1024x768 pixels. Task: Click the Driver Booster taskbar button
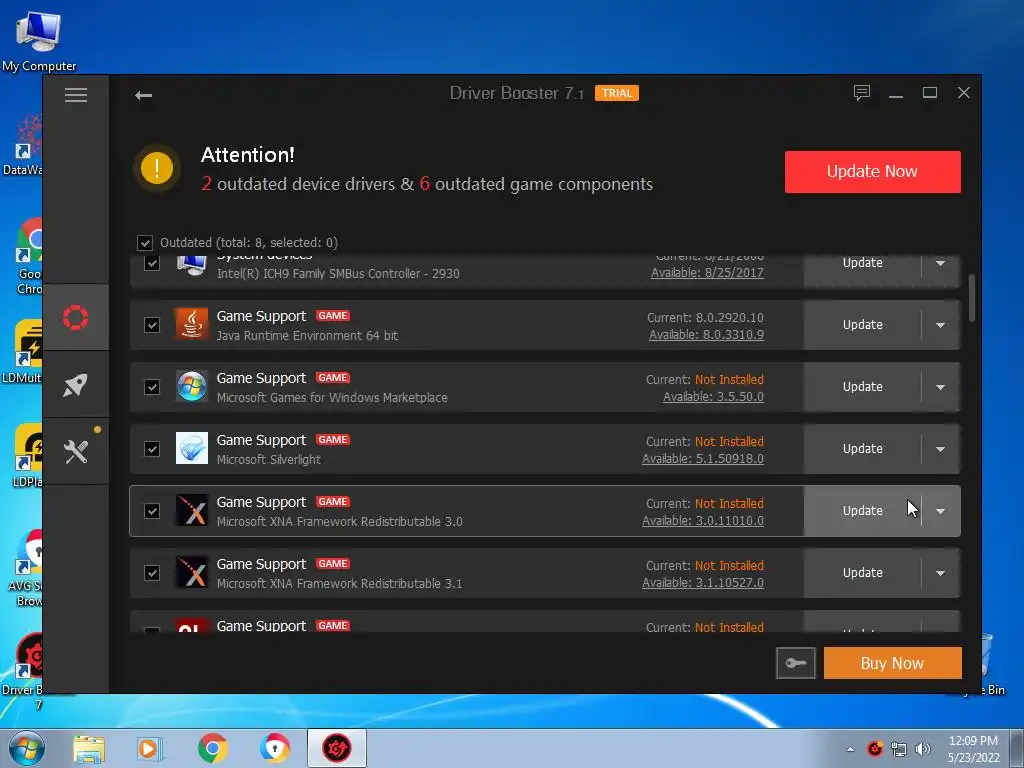pyautogui.click(x=337, y=748)
